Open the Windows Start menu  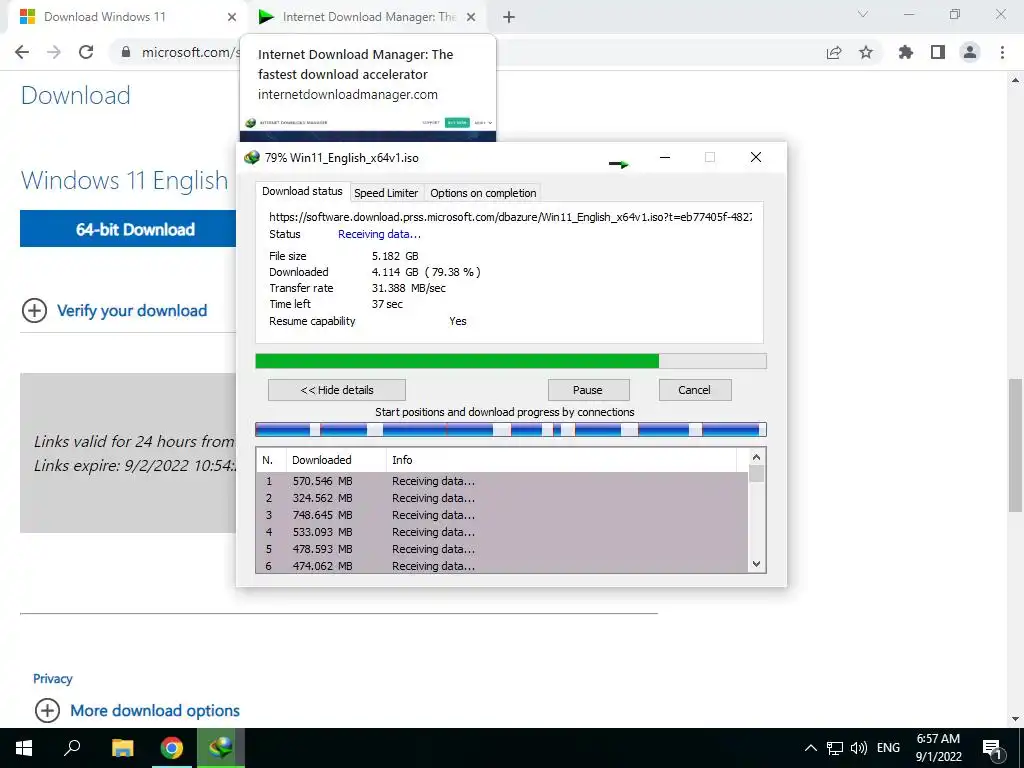(x=24, y=748)
